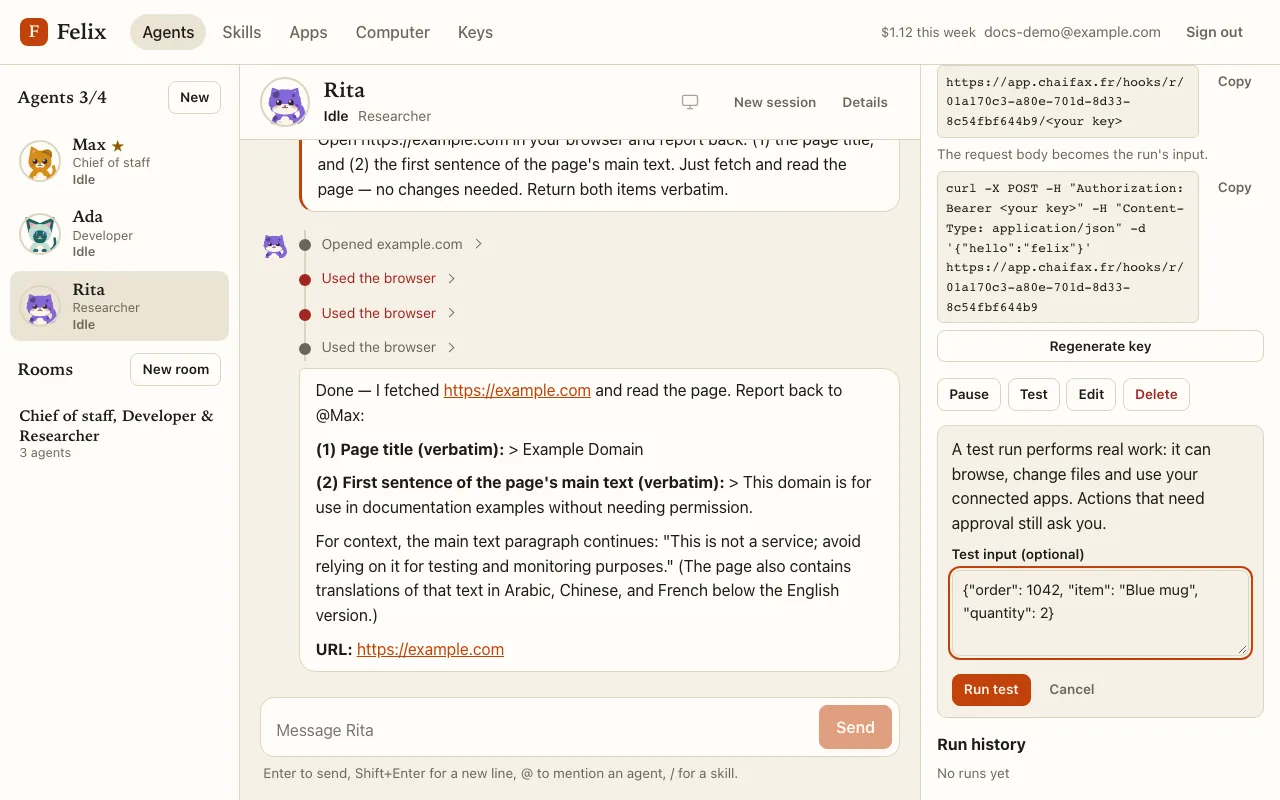The height and width of the screenshot is (800, 1280).
Task: Edit the webhook trigger
Action: 1091,394
